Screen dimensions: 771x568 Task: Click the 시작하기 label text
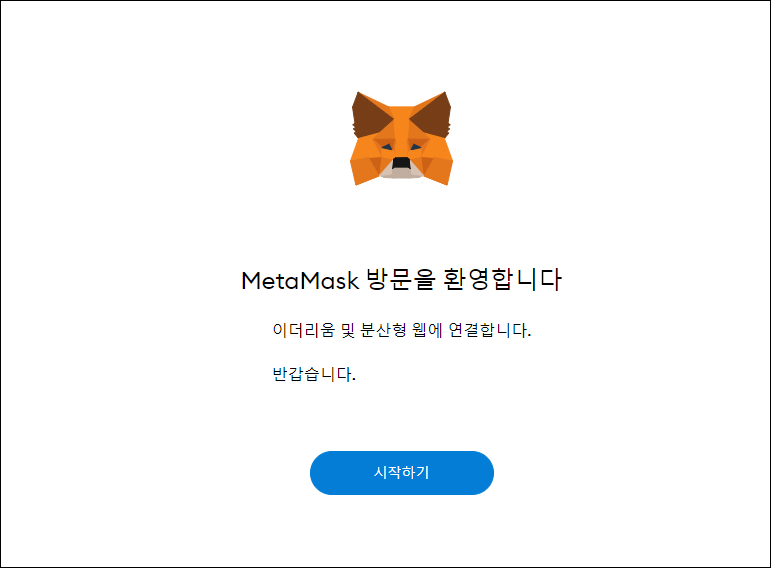[402, 473]
